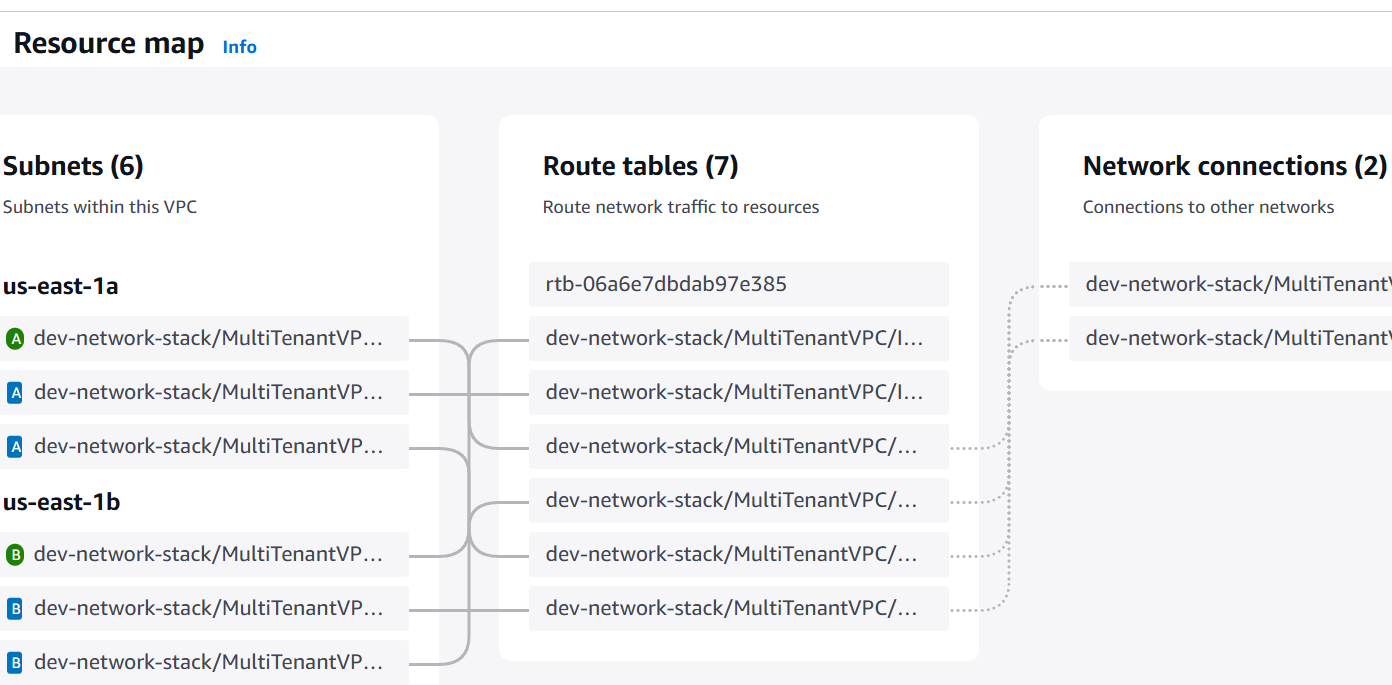The width and height of the screenshot is (1392, 685).
Task: Select the route table directly below rtb-06a6e7dbdab97e385
Action: 739,338
